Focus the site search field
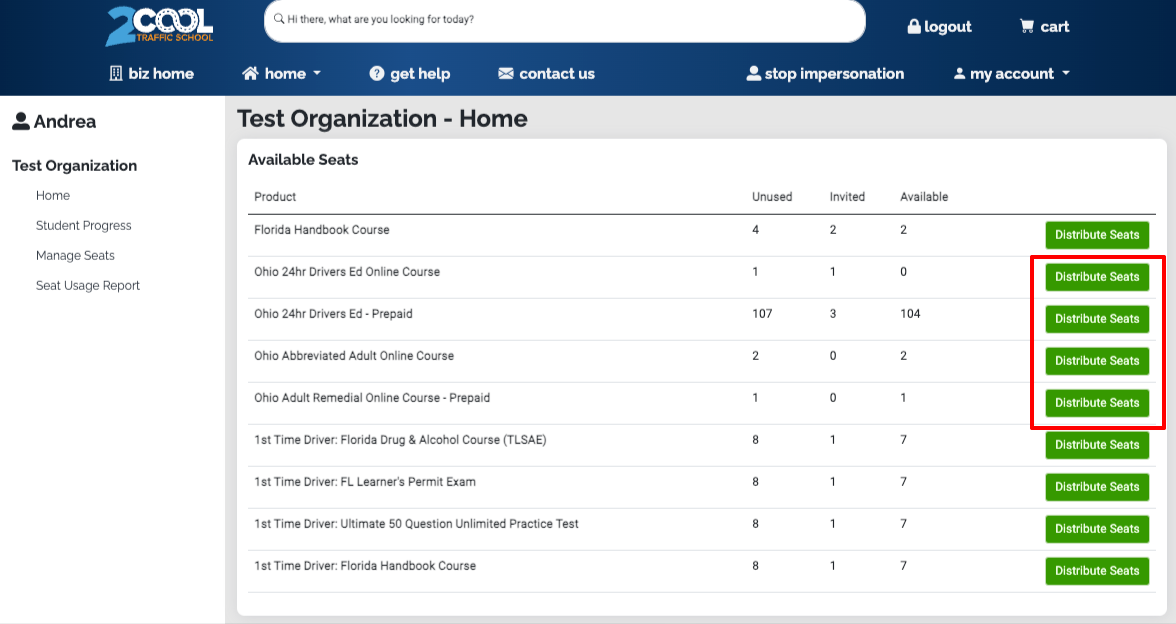The image size is (1176, 624). pyautogui.click(x=565, y=20)
